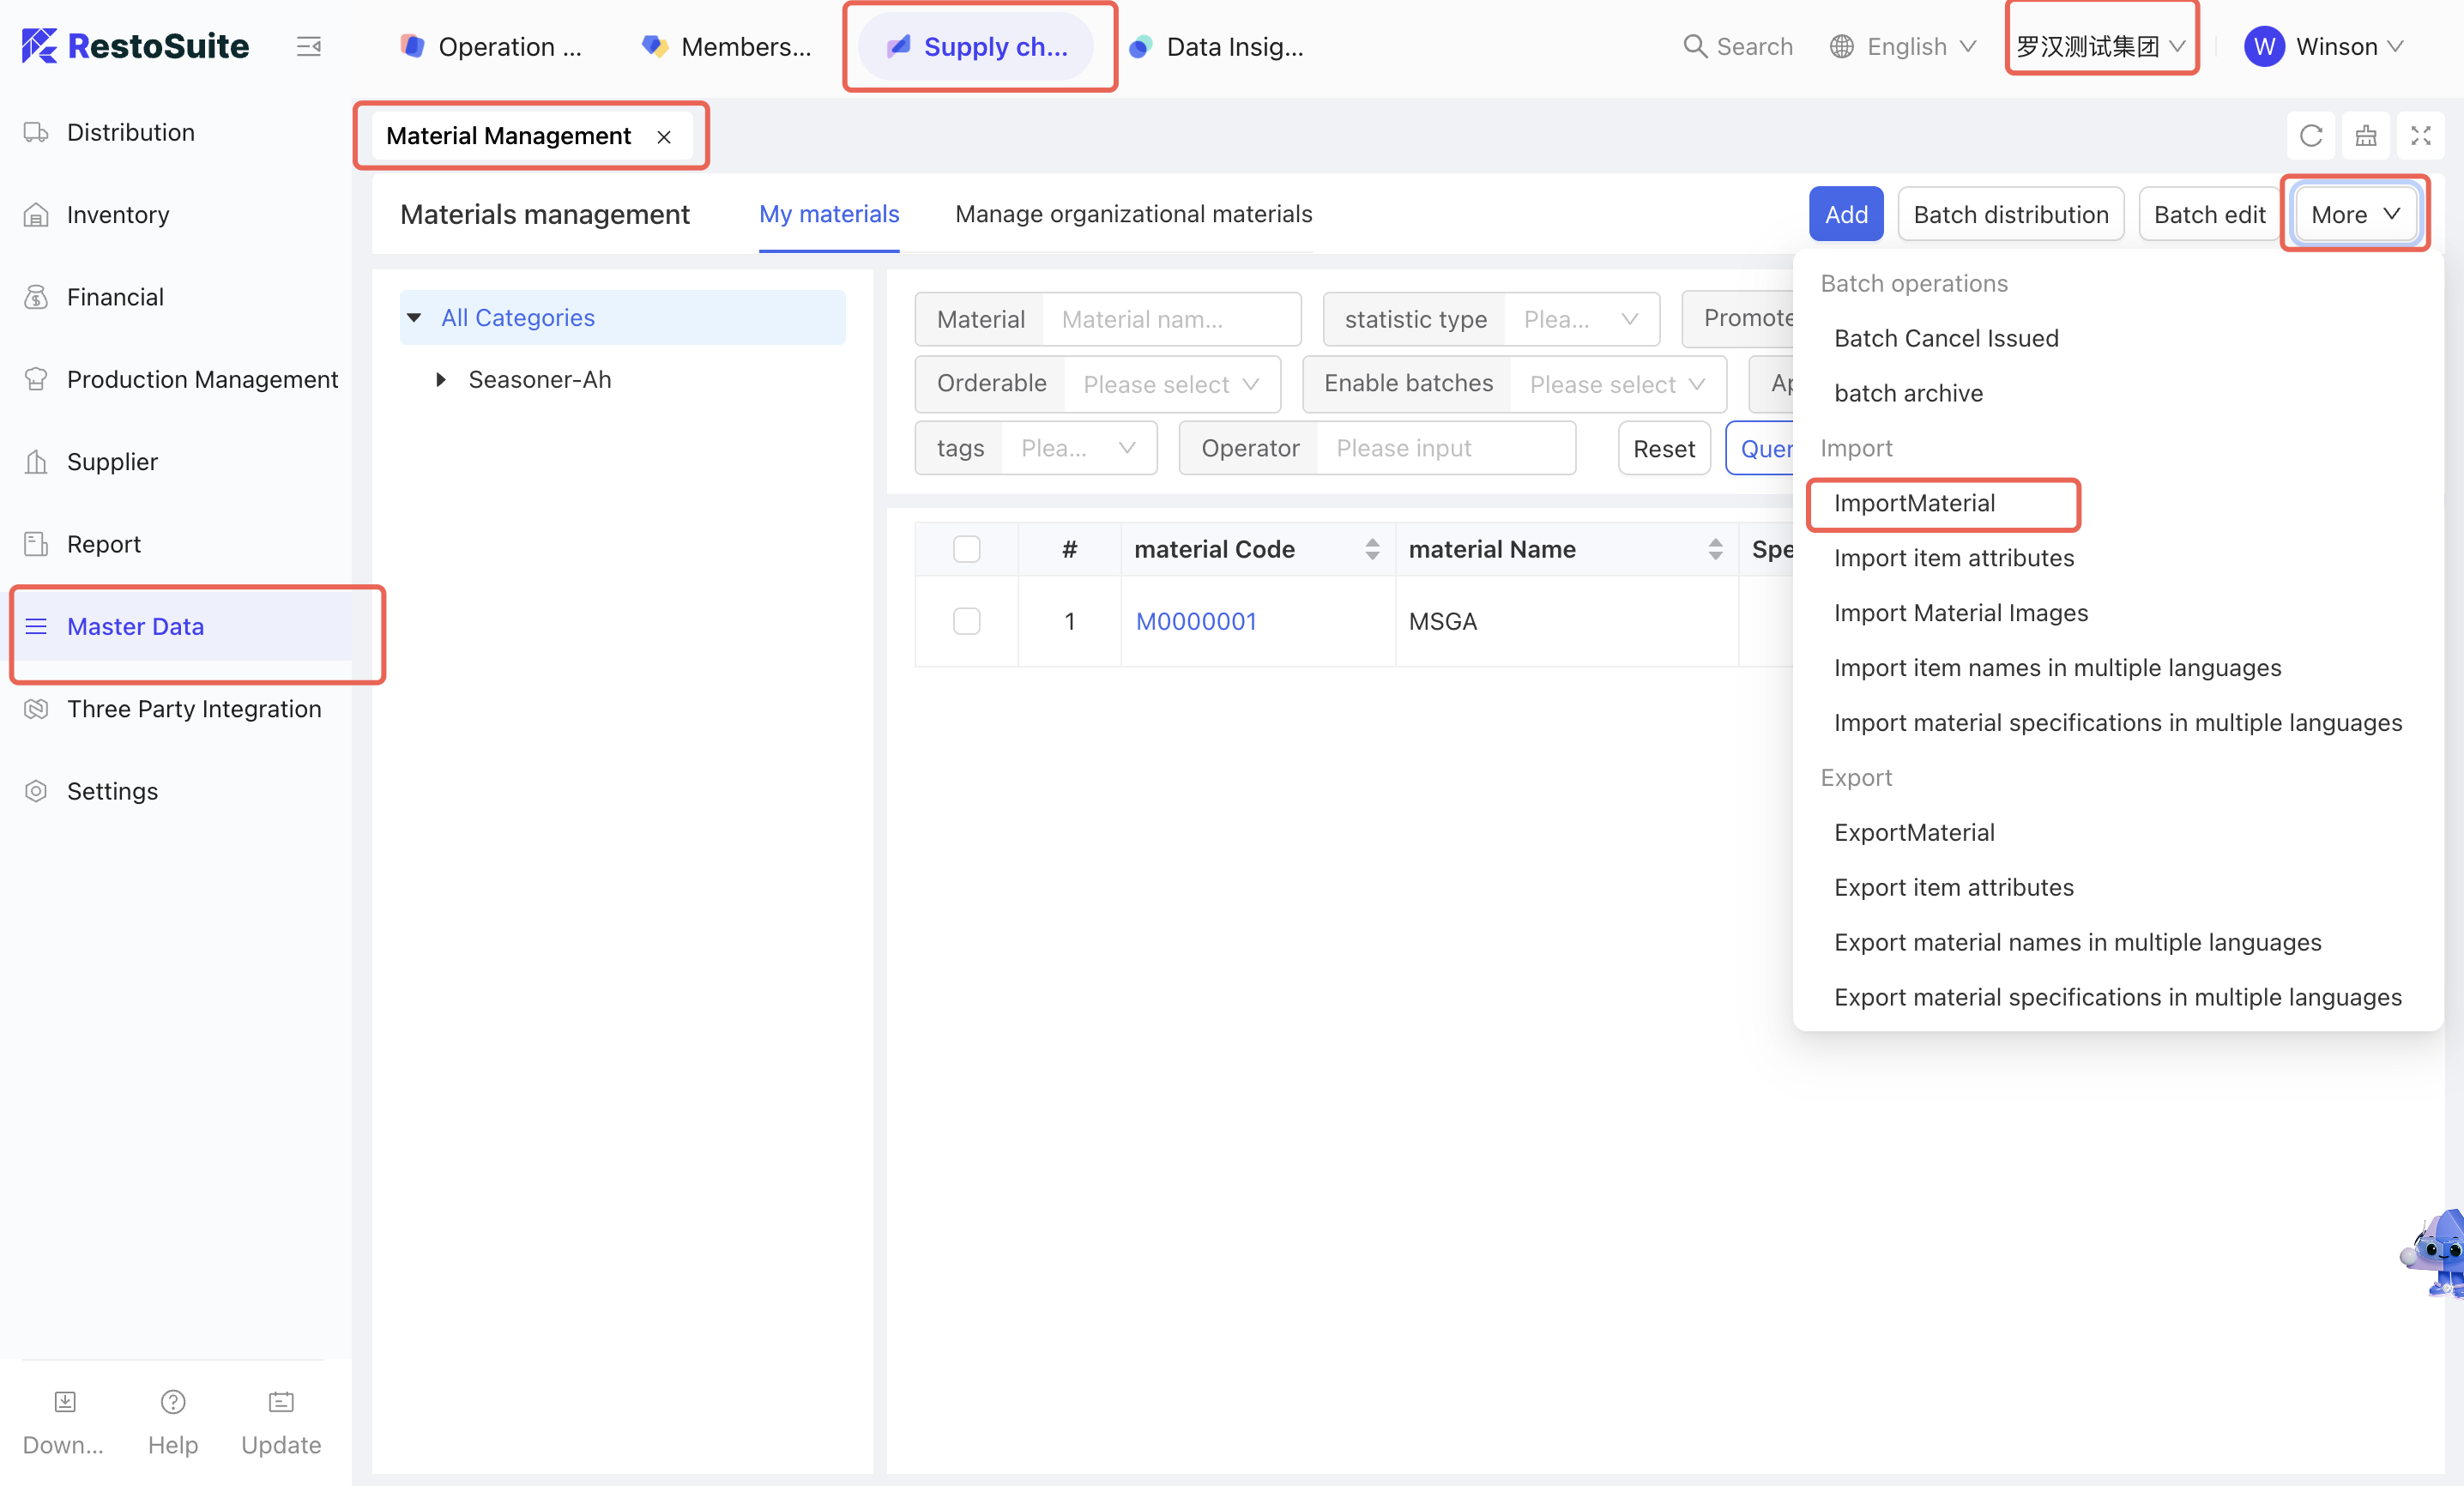Open the Inventory sidebar section
Viewport: 2464px width, 1486px height.
coord(117,215)
